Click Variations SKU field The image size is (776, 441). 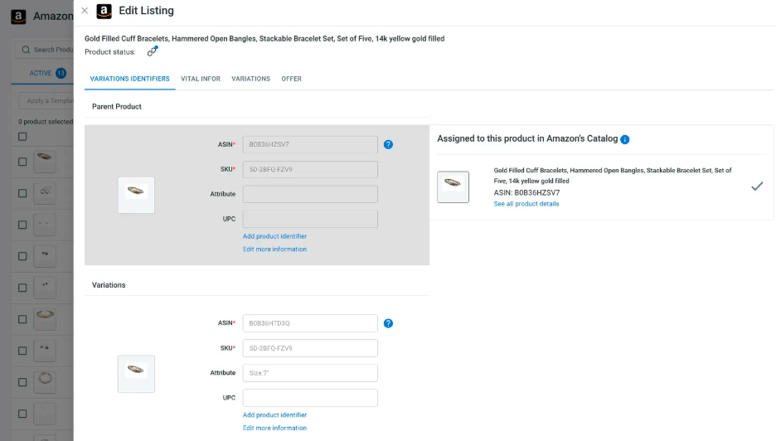pyautogui.click(x=310, y=348)
